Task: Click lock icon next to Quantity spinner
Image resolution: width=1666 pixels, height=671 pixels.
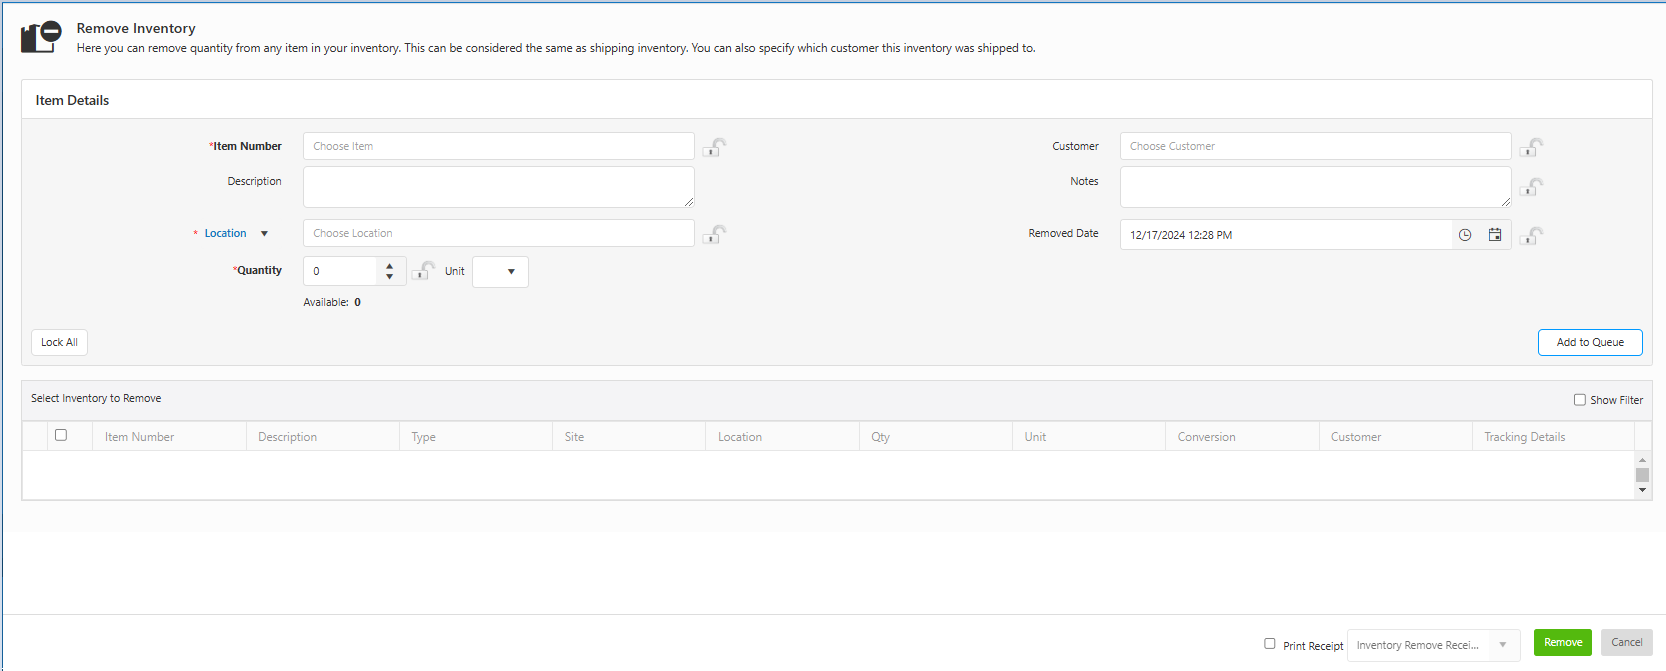Action: [x=423, y=271]
